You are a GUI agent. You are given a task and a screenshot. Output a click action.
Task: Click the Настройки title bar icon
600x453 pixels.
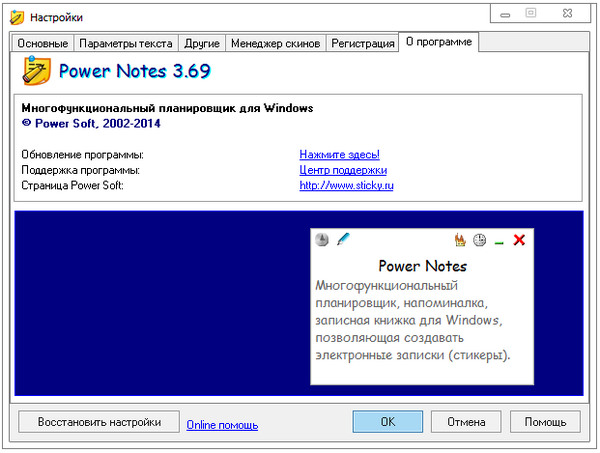pos(16,17)
